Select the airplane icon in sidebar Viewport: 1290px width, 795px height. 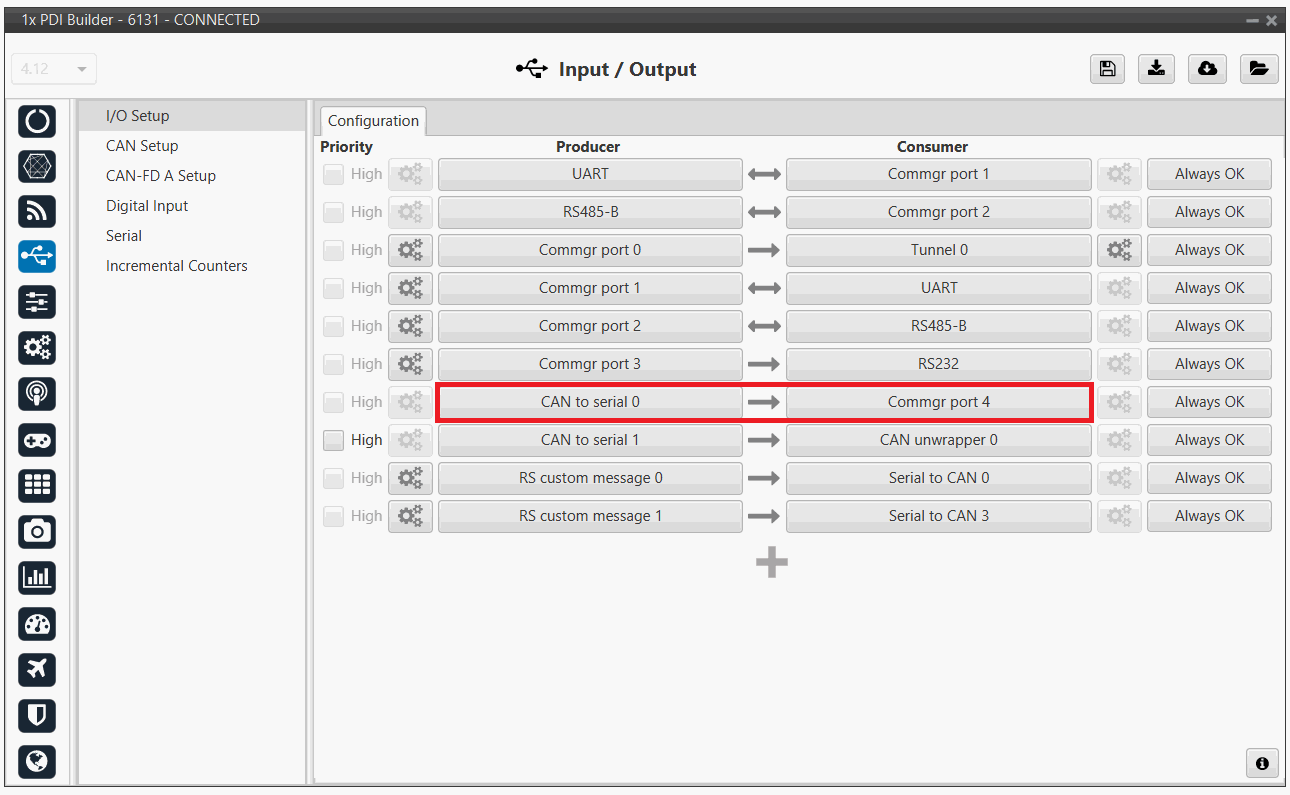click(x=37, y=669)
